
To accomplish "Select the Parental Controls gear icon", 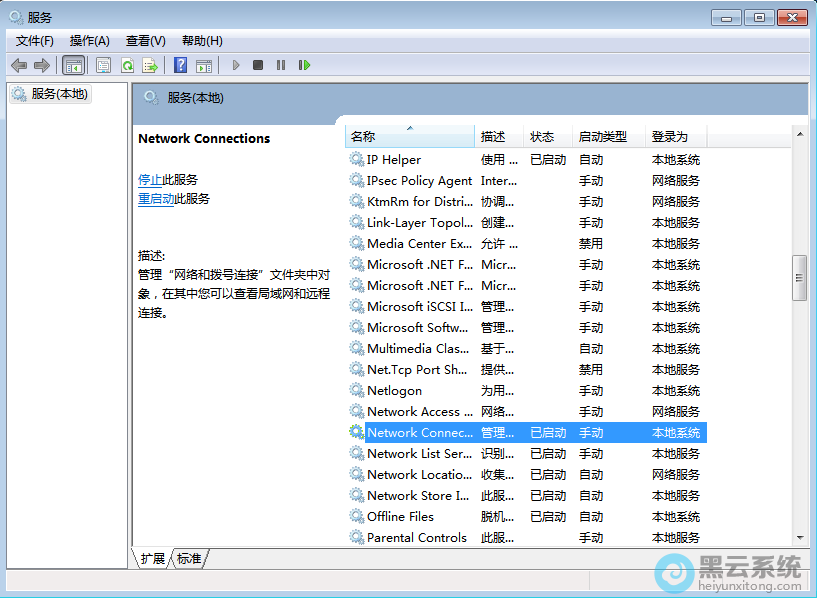I will click(x=356, y=537).
